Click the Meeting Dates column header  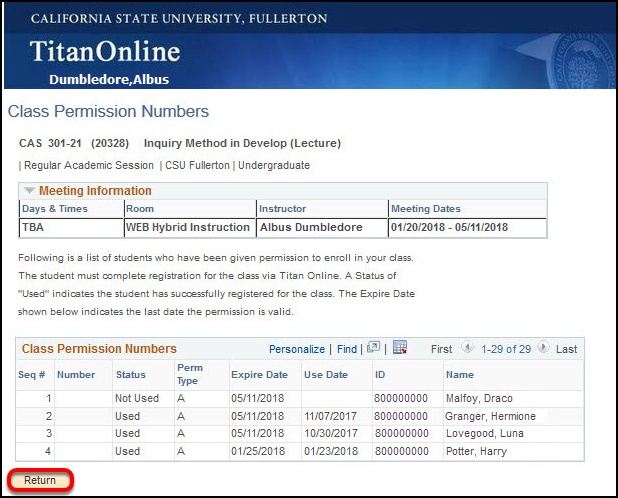[426, 209]
